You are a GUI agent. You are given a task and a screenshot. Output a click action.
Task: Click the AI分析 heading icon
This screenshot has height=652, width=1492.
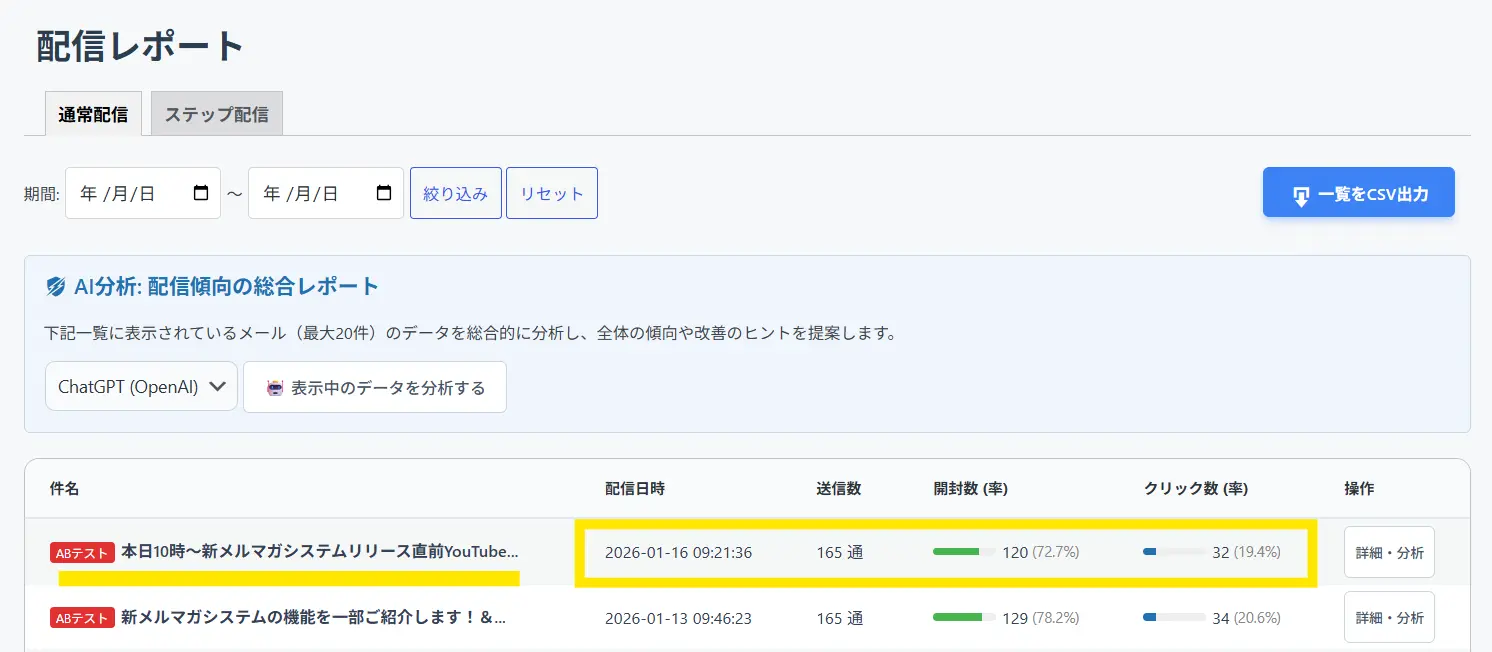coord(56,287)
